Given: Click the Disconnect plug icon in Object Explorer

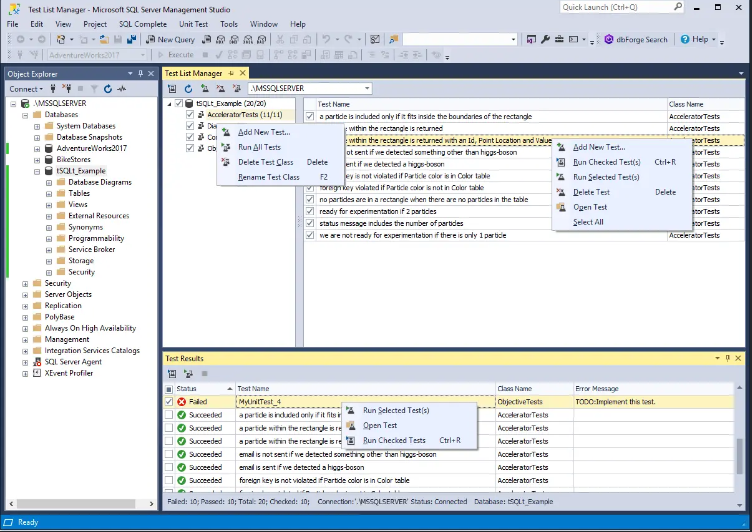Looking at the screenshot, I should (67, 89).
